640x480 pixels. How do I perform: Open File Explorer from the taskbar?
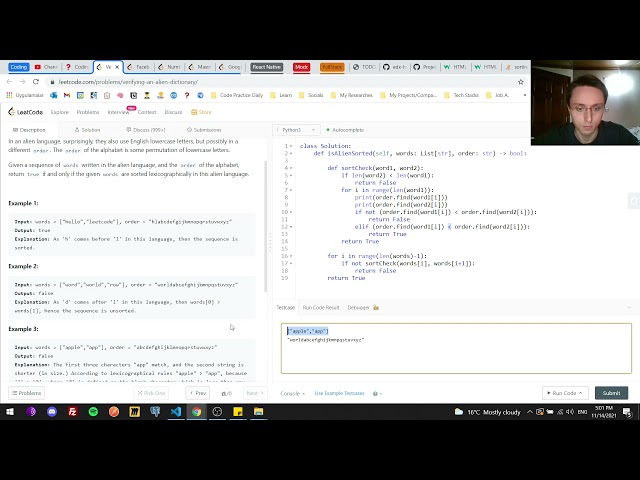click(x=258, y=412)
